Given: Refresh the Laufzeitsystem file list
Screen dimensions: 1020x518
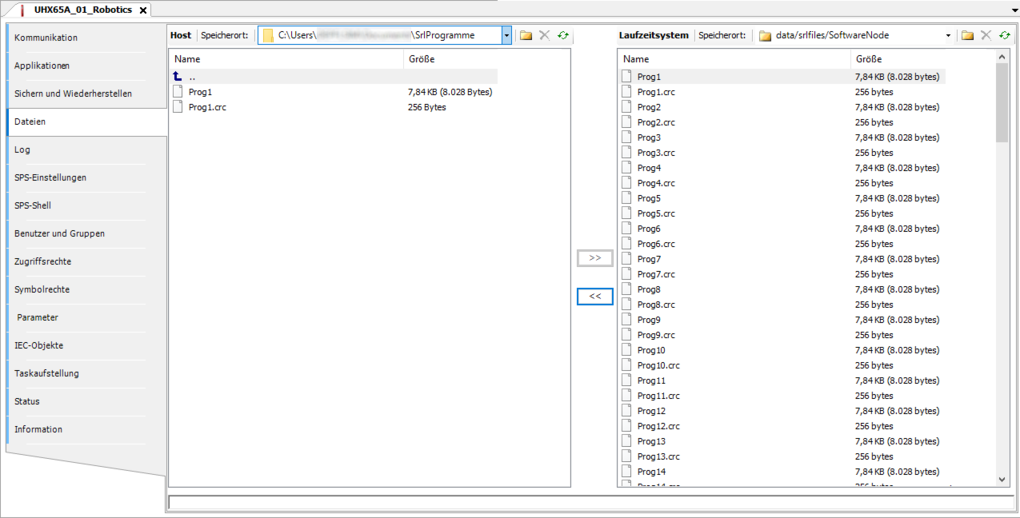Looking at the screenshot, I should point(1004,36).
